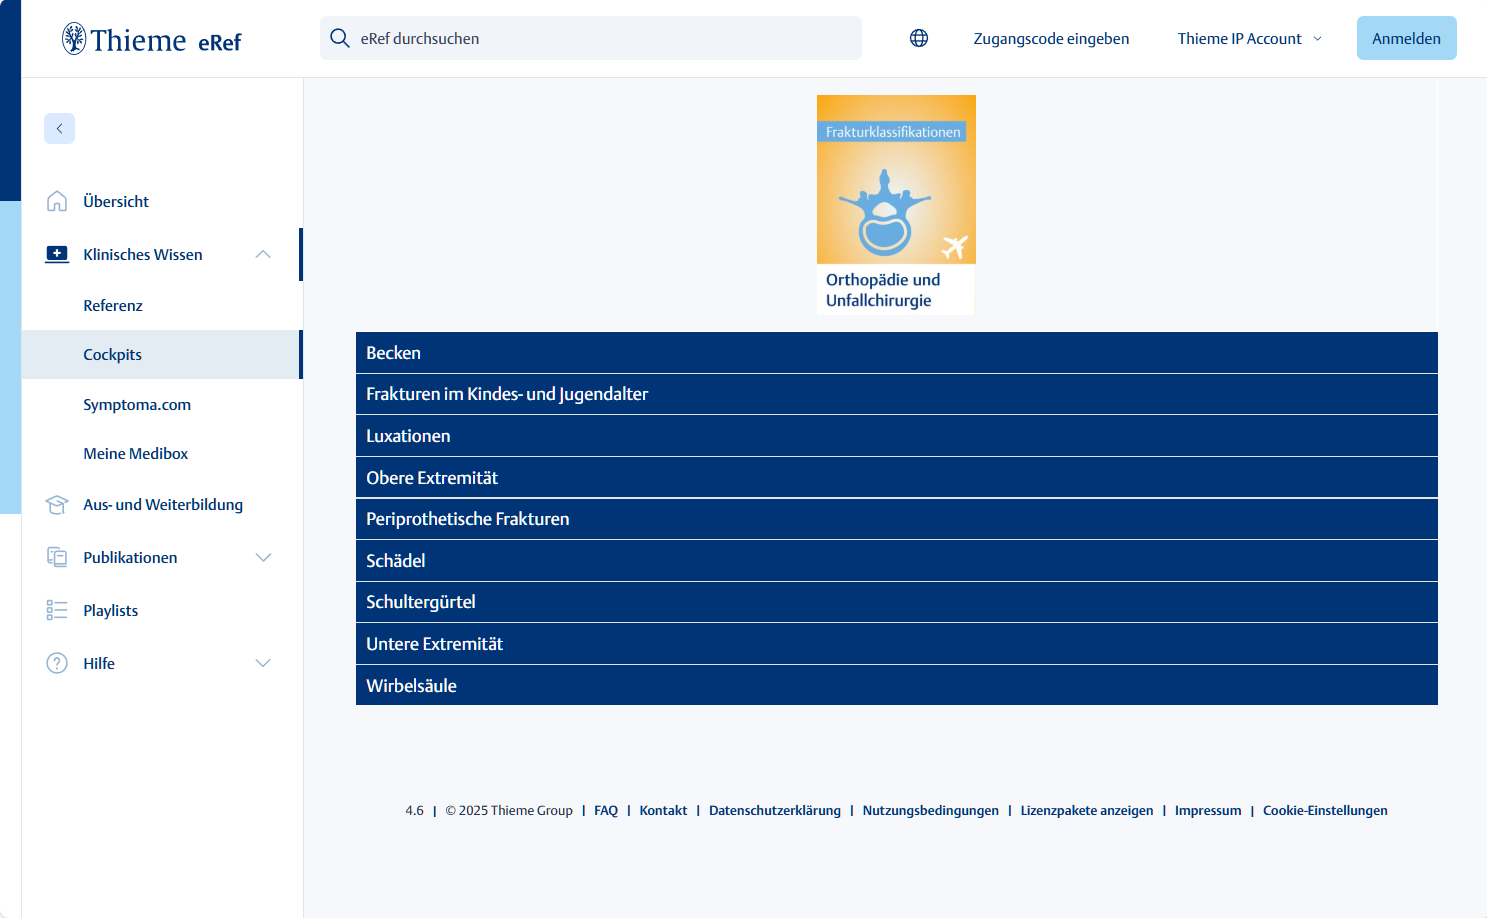Expand the Schädel section
1487x918 pixels.
pyautogui.click(x=897, y=561)
